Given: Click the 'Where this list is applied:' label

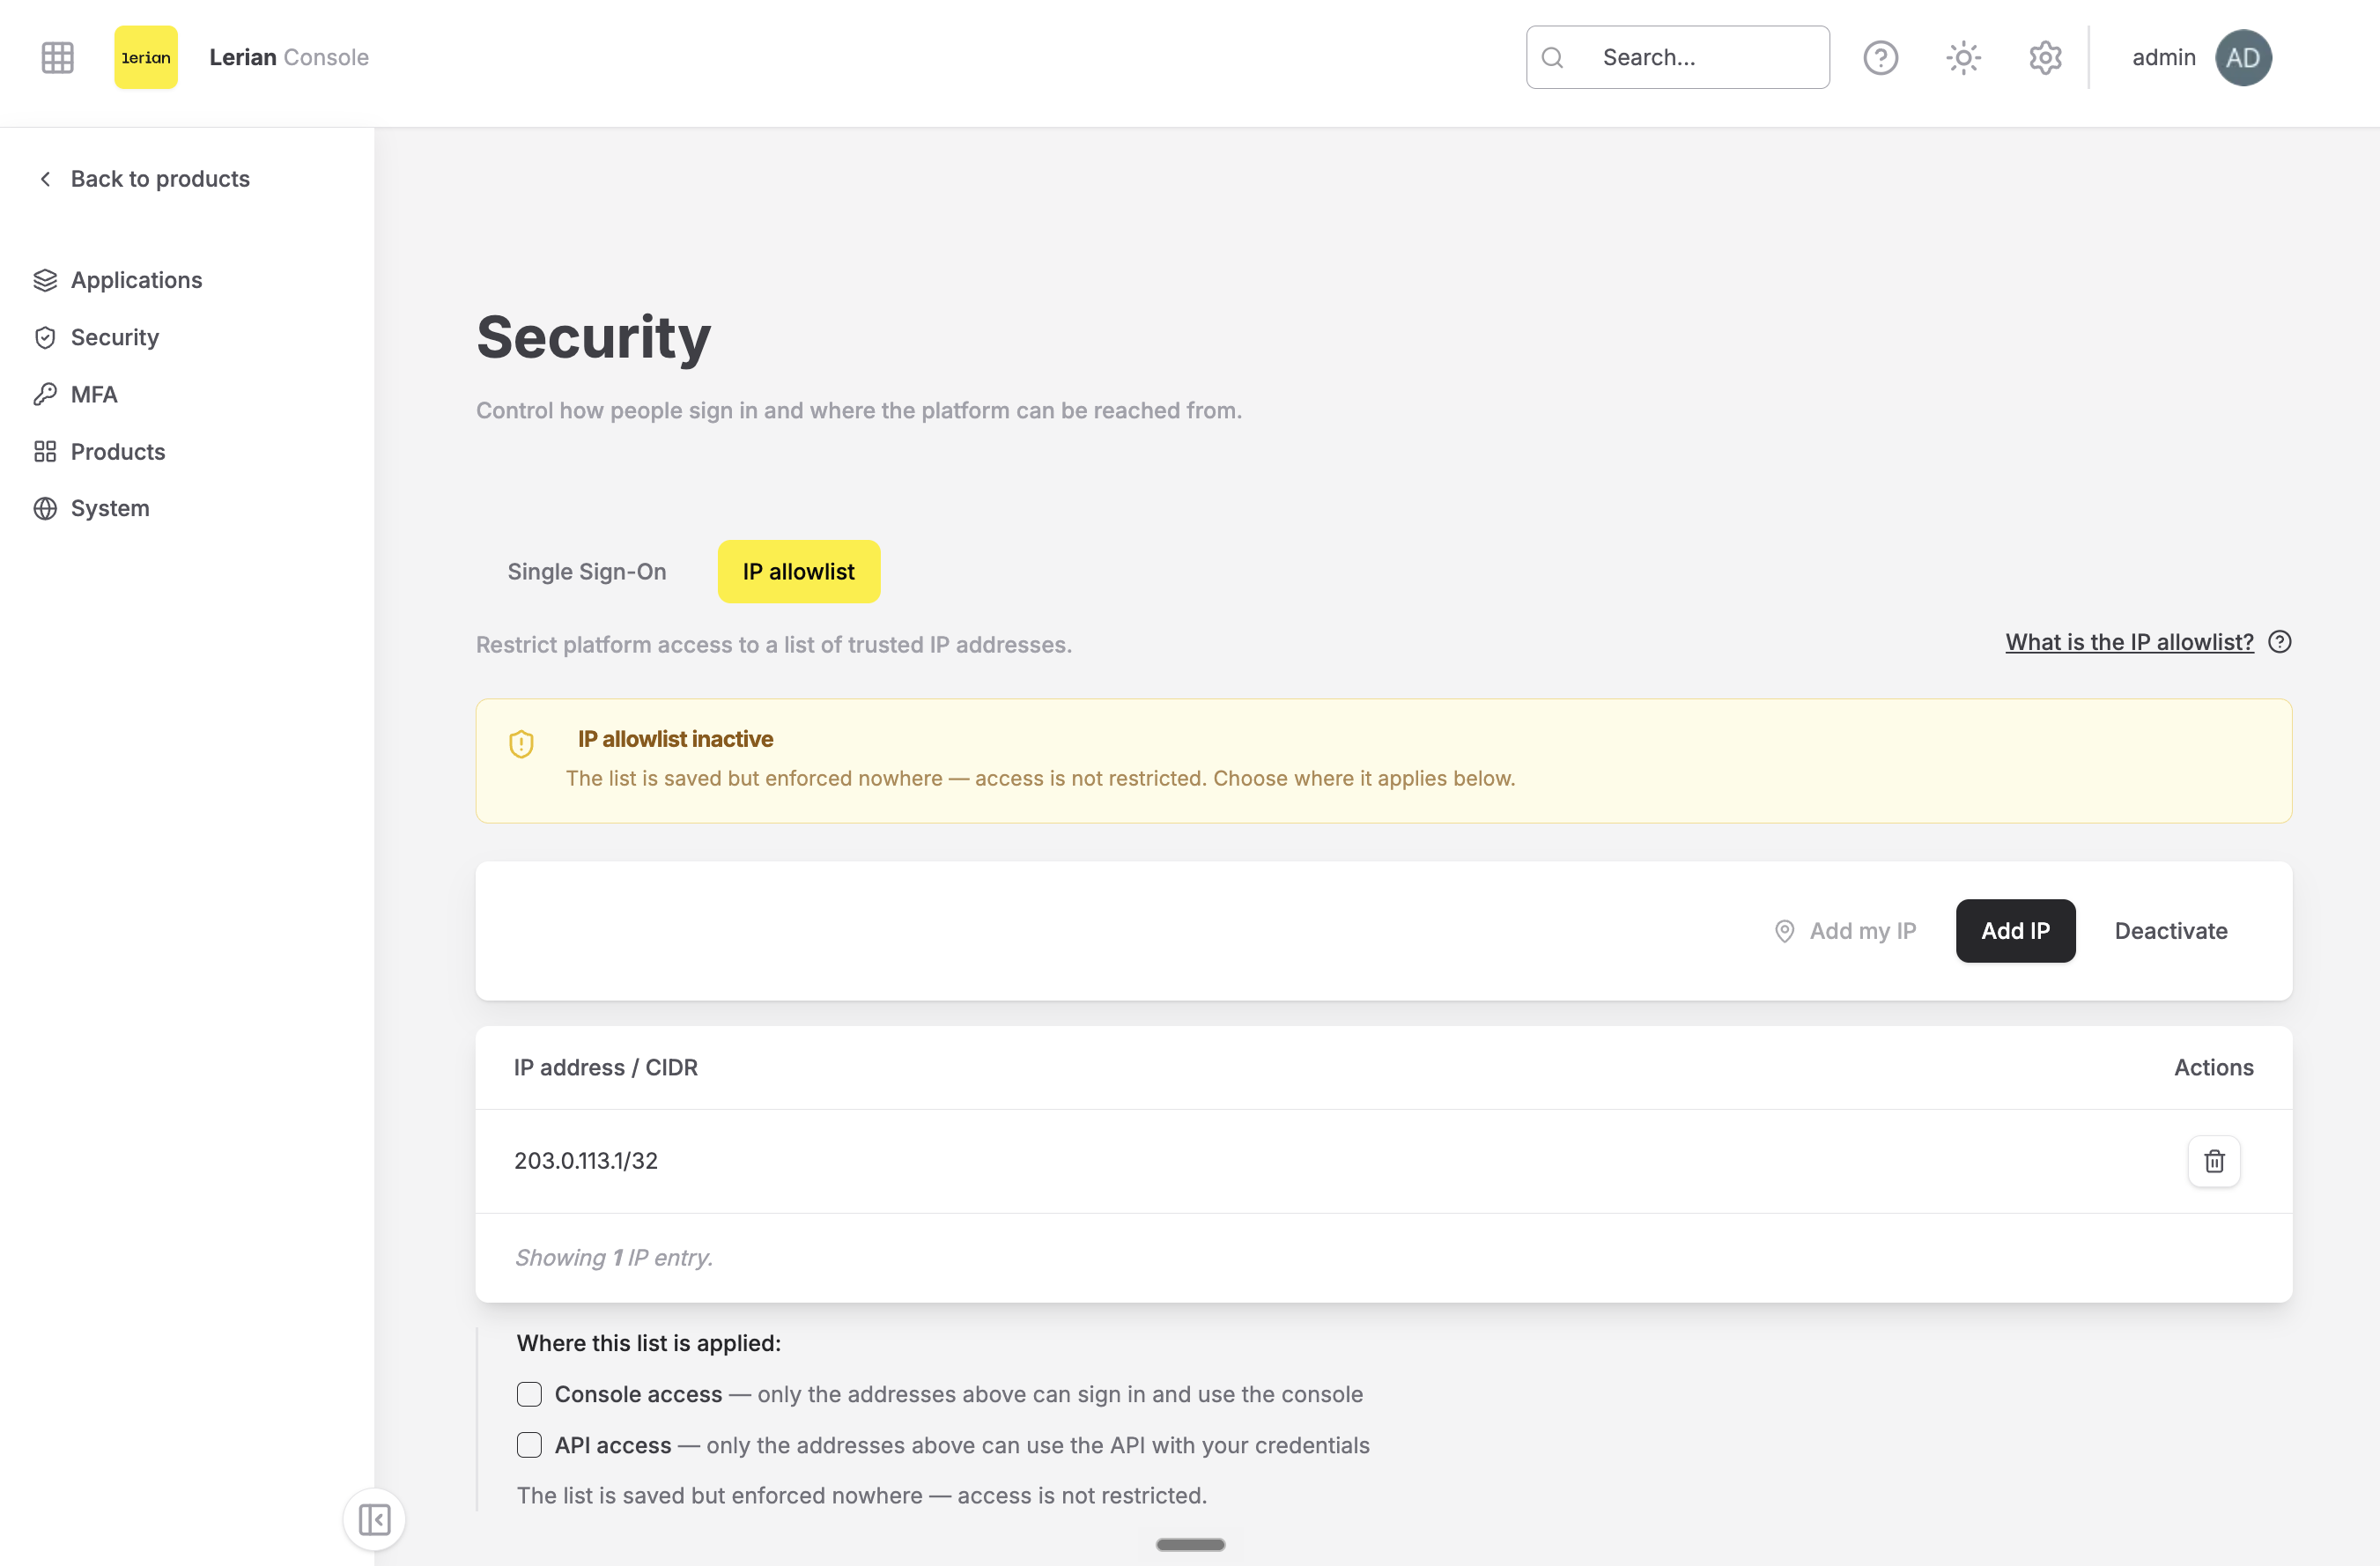Looking at the screenshot, I should pyautogui.click(x=649, y=1343).
